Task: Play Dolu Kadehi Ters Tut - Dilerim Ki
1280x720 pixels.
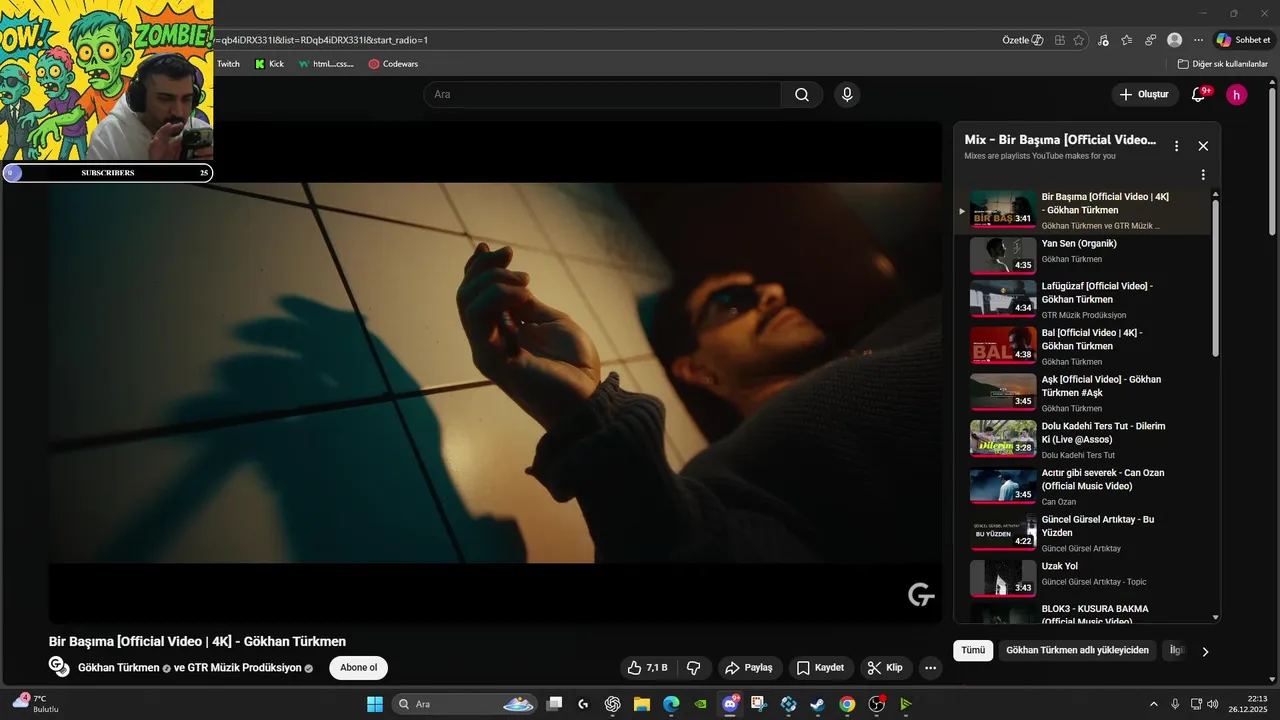Action: (x=1085, y=439)
